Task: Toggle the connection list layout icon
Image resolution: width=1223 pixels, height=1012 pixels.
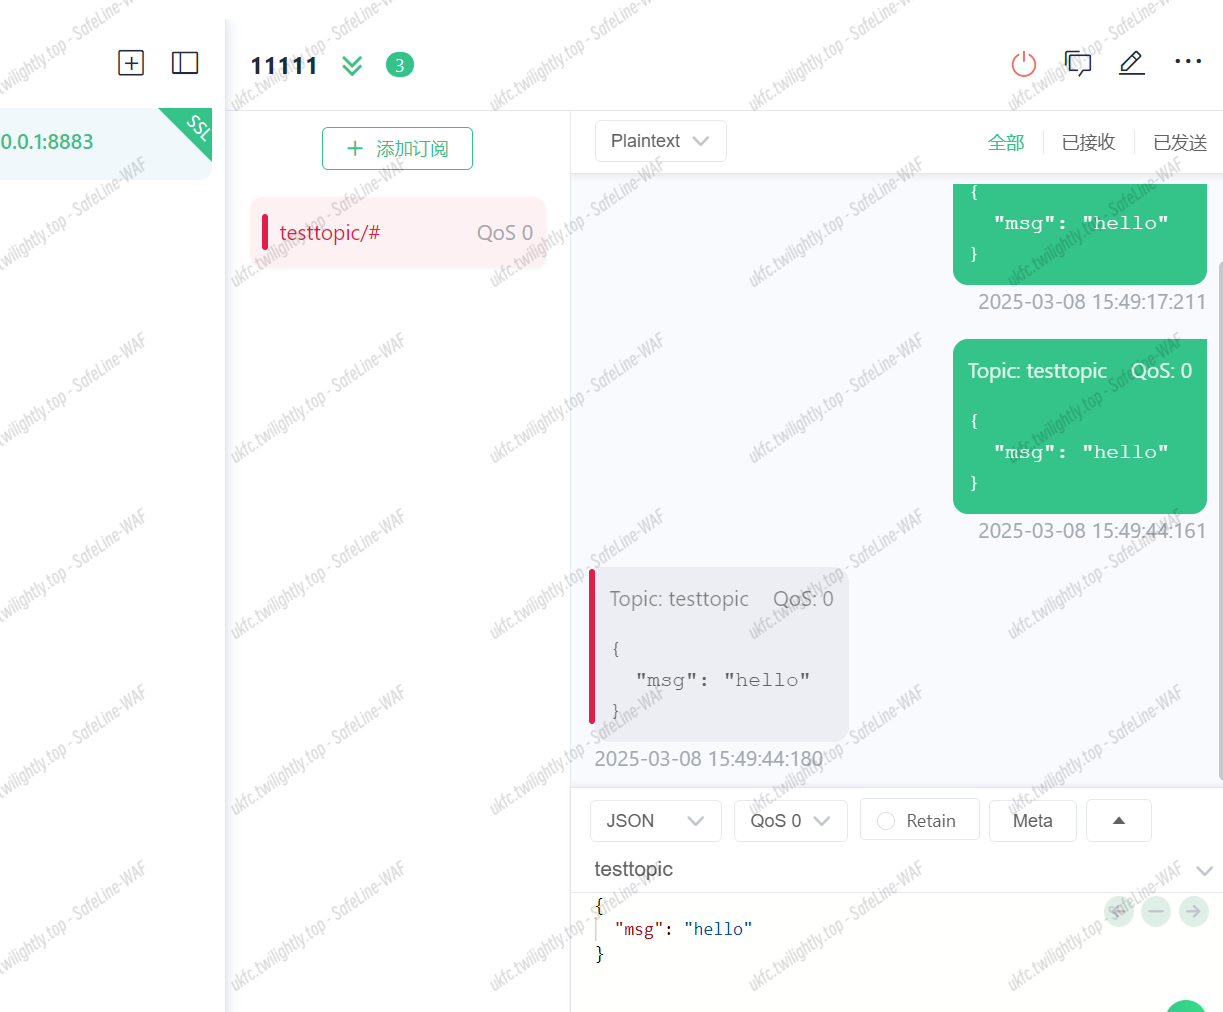Action: (x=185, y=63)
